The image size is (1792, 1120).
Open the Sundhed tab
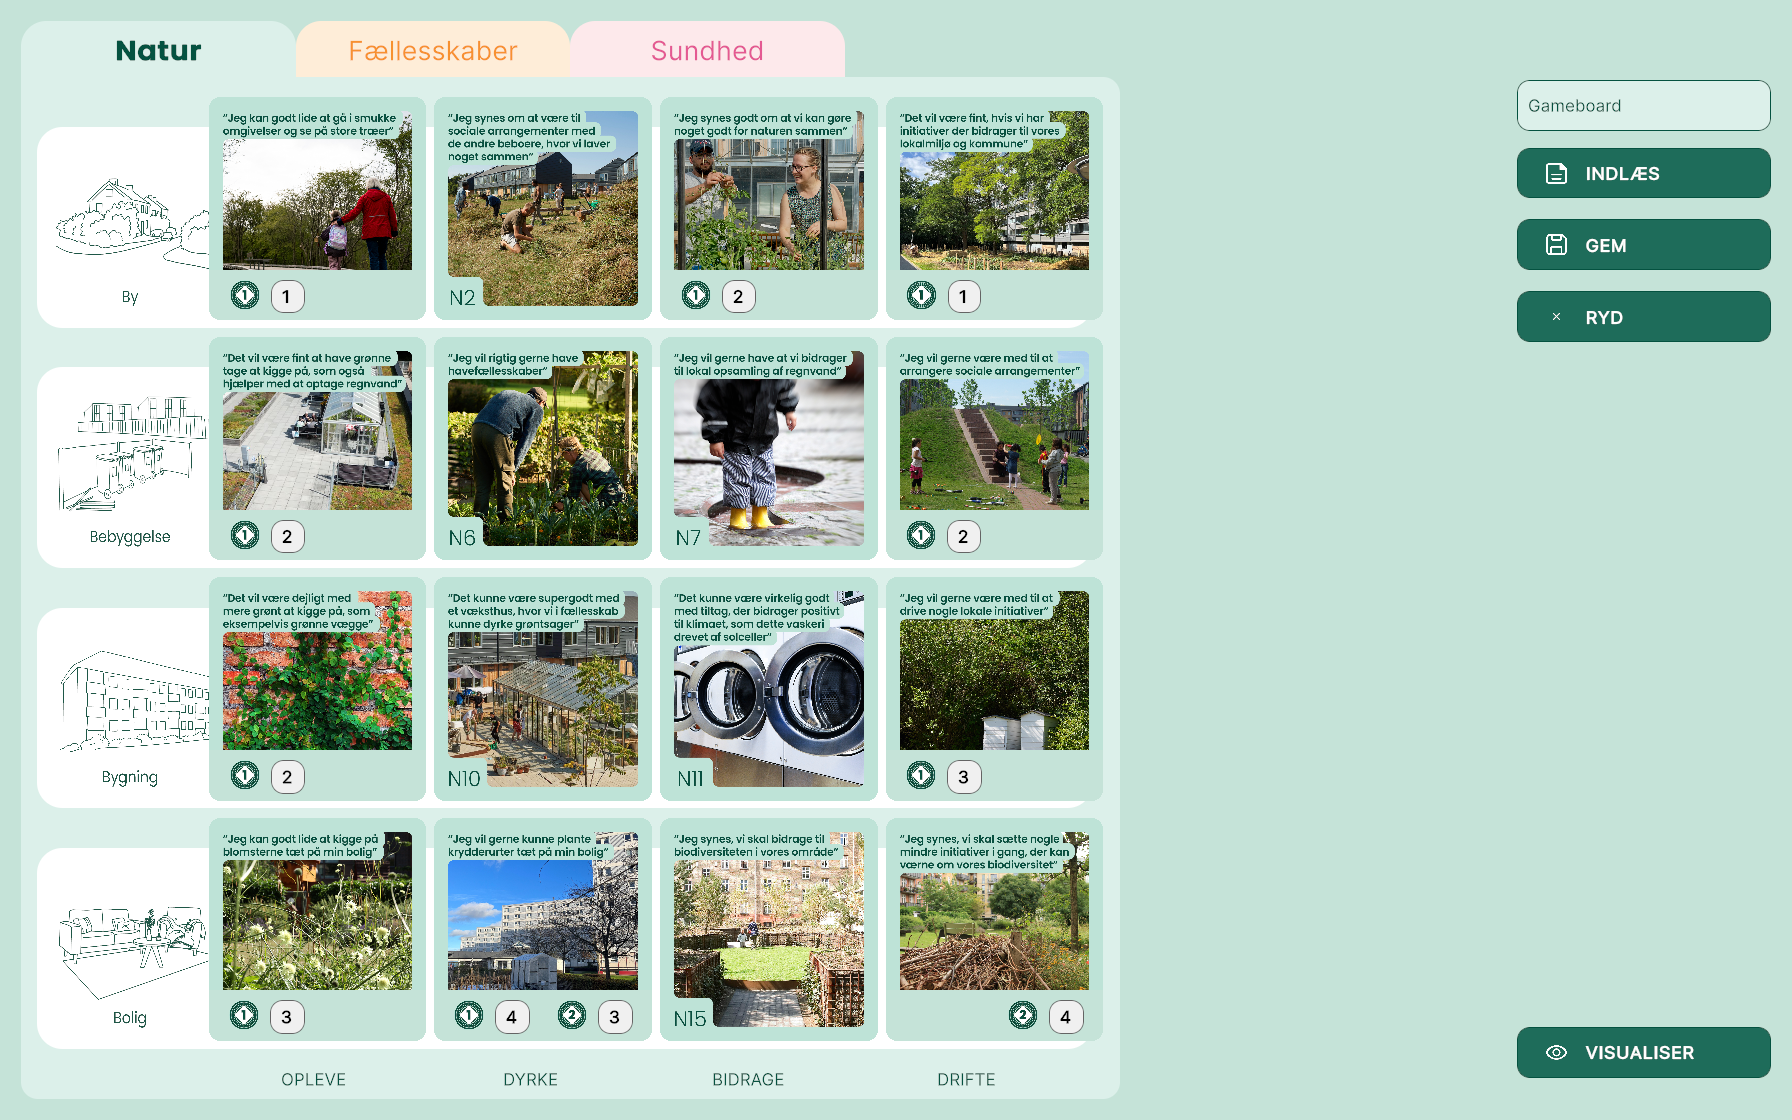click(707, 51)
